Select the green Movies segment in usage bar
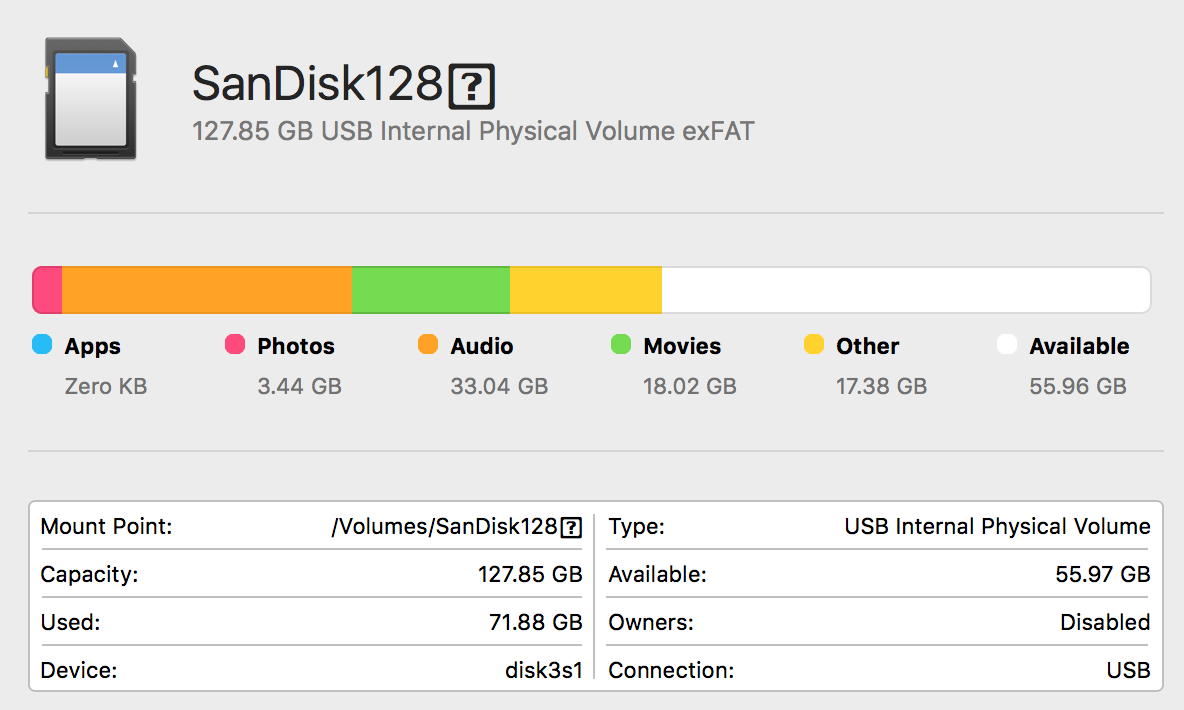 [x=431, y=290]
